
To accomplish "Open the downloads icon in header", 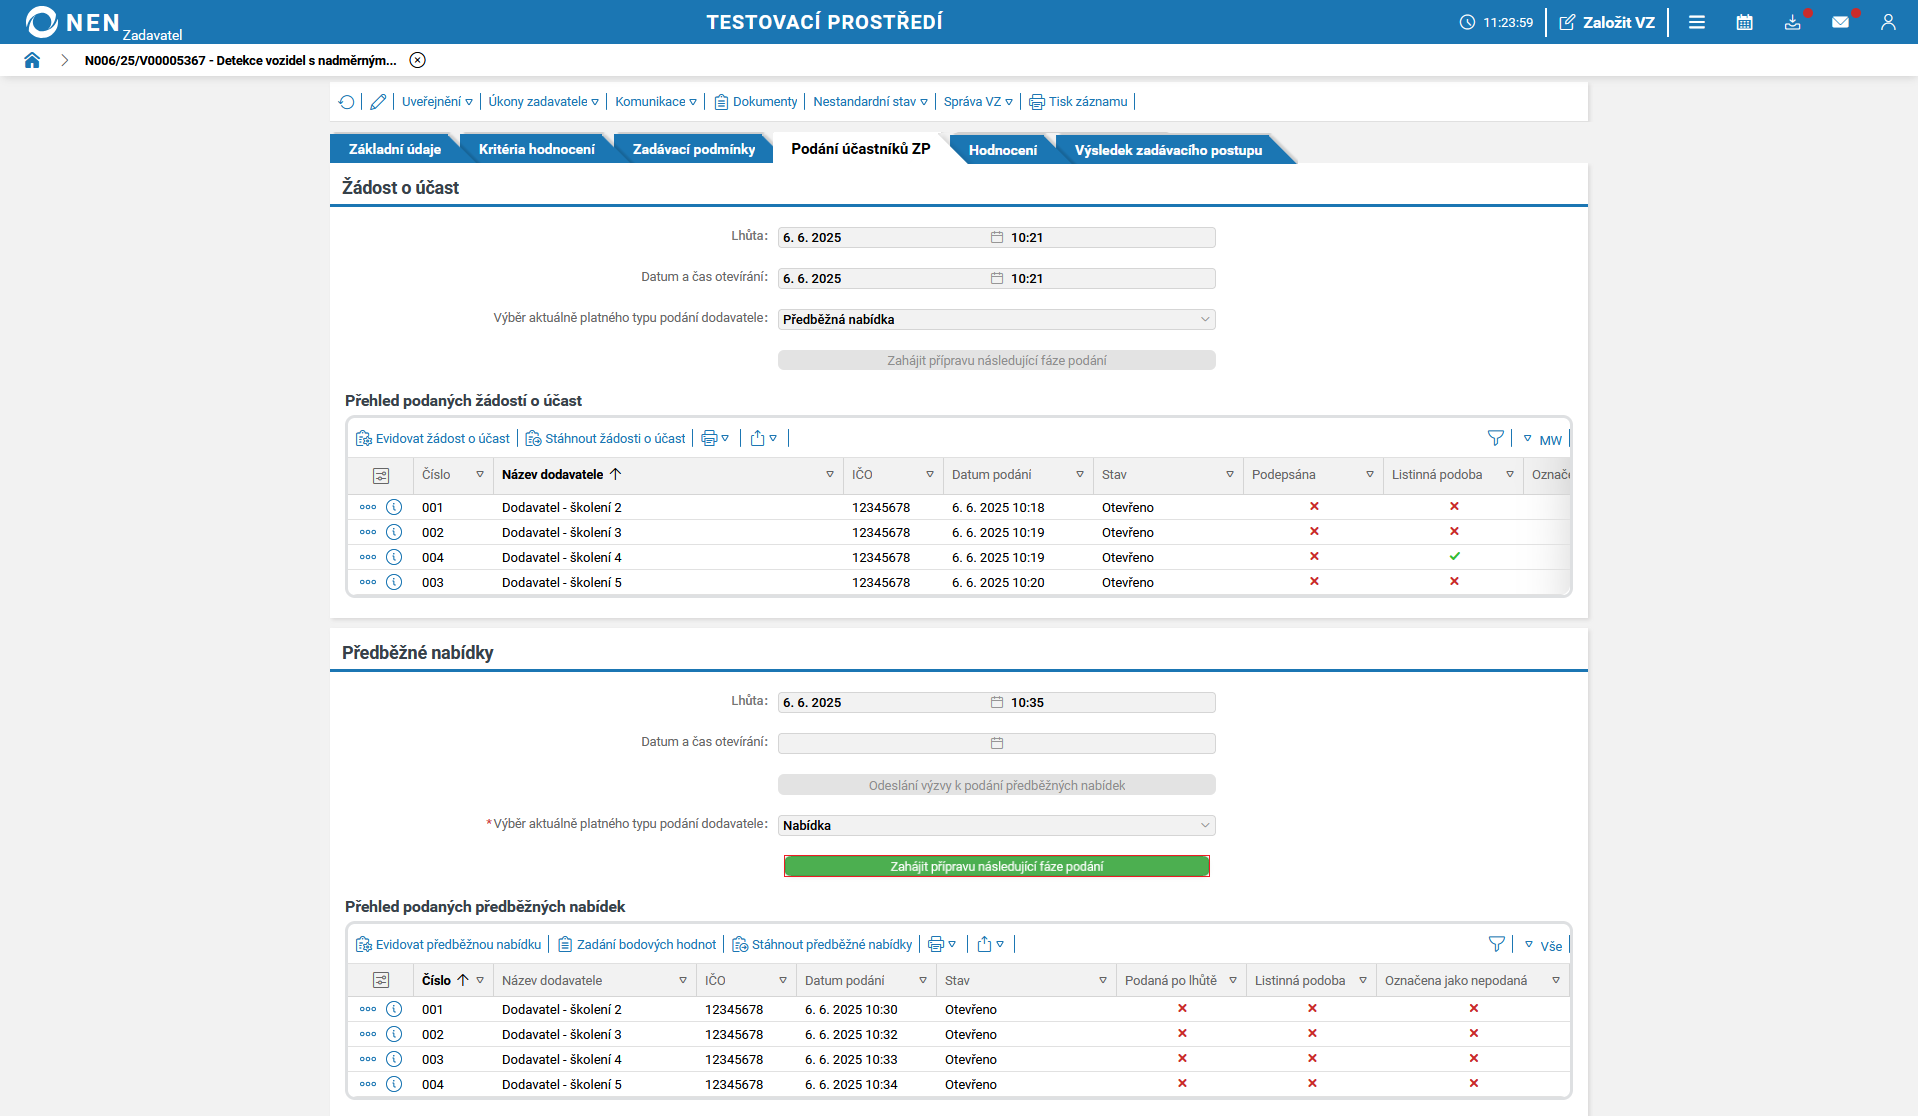I will pyautogui.click(x=1792, y=22).
